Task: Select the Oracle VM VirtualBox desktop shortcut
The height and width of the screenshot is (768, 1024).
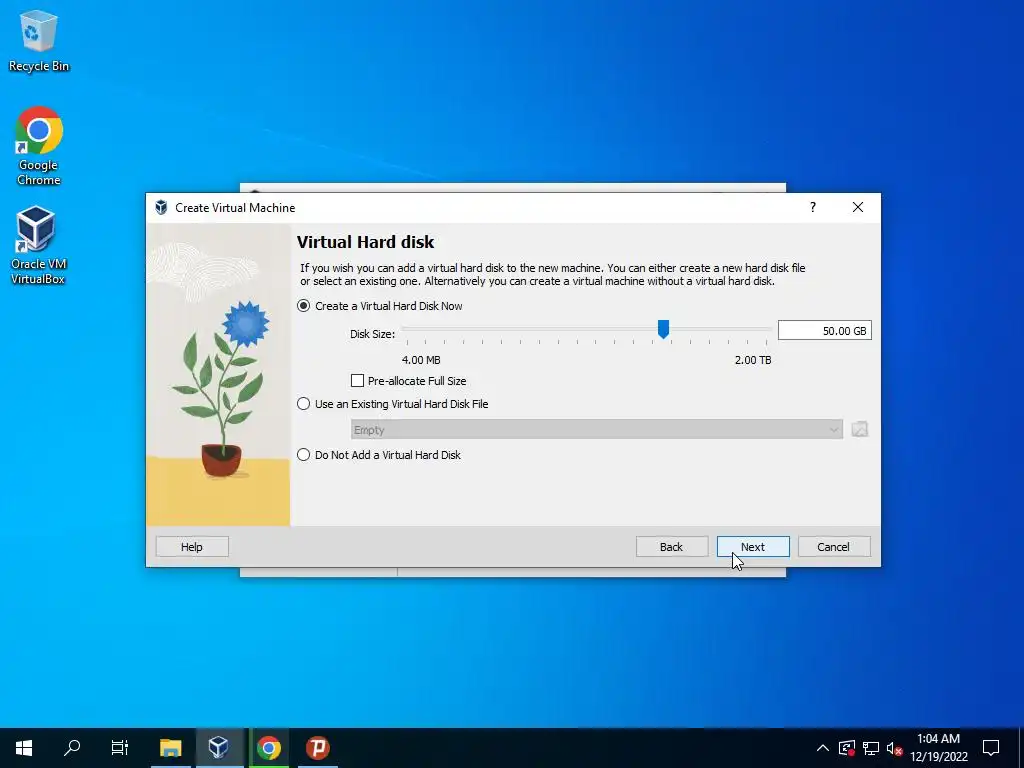Action: click(x=38, y=245)
